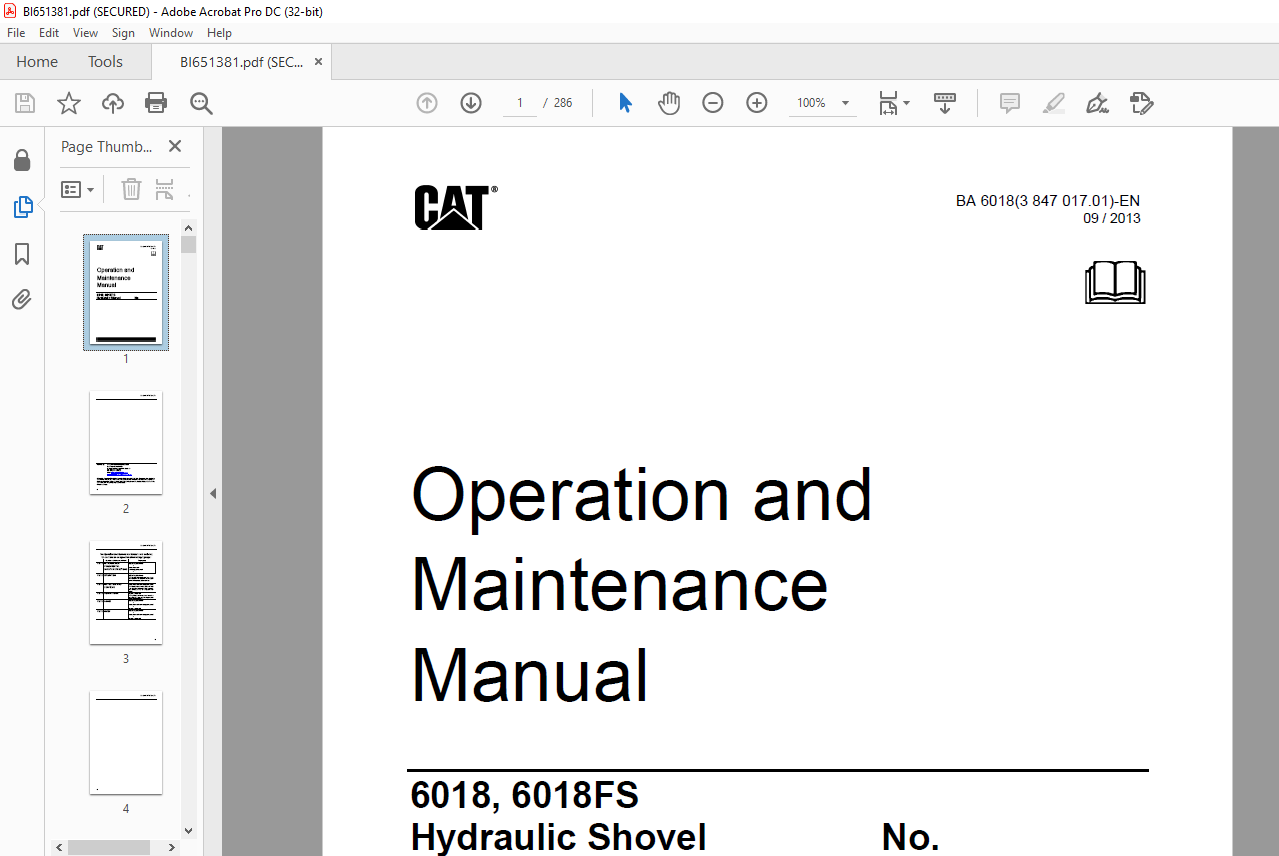The width and height of the screenshot is (1279, 856).
Task: Click the '6018, 6018FS' heading text
Action: [x=524, y=796]
